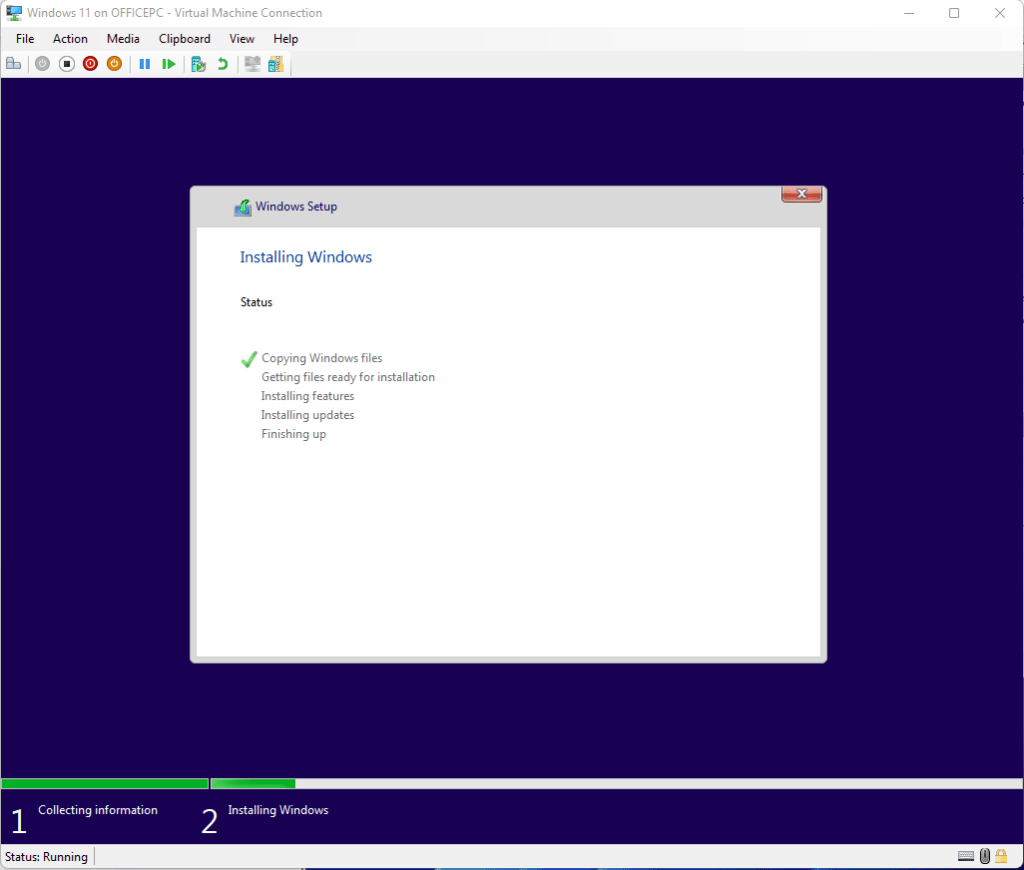This screenshot has width=1024, height=870.
Task: Click the Ctrl+Alt+Del toolbar icon
Action: click(13, 64)
